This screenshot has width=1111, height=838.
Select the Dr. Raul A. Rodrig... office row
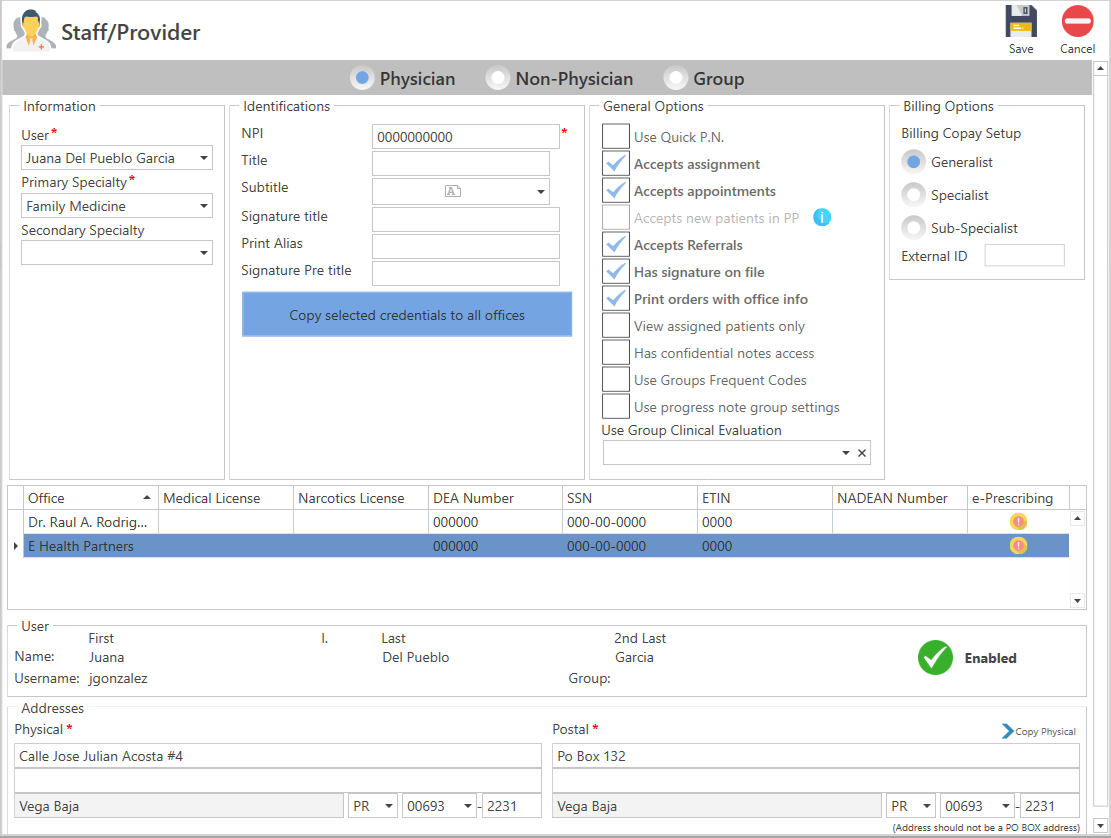click(546, 522)
